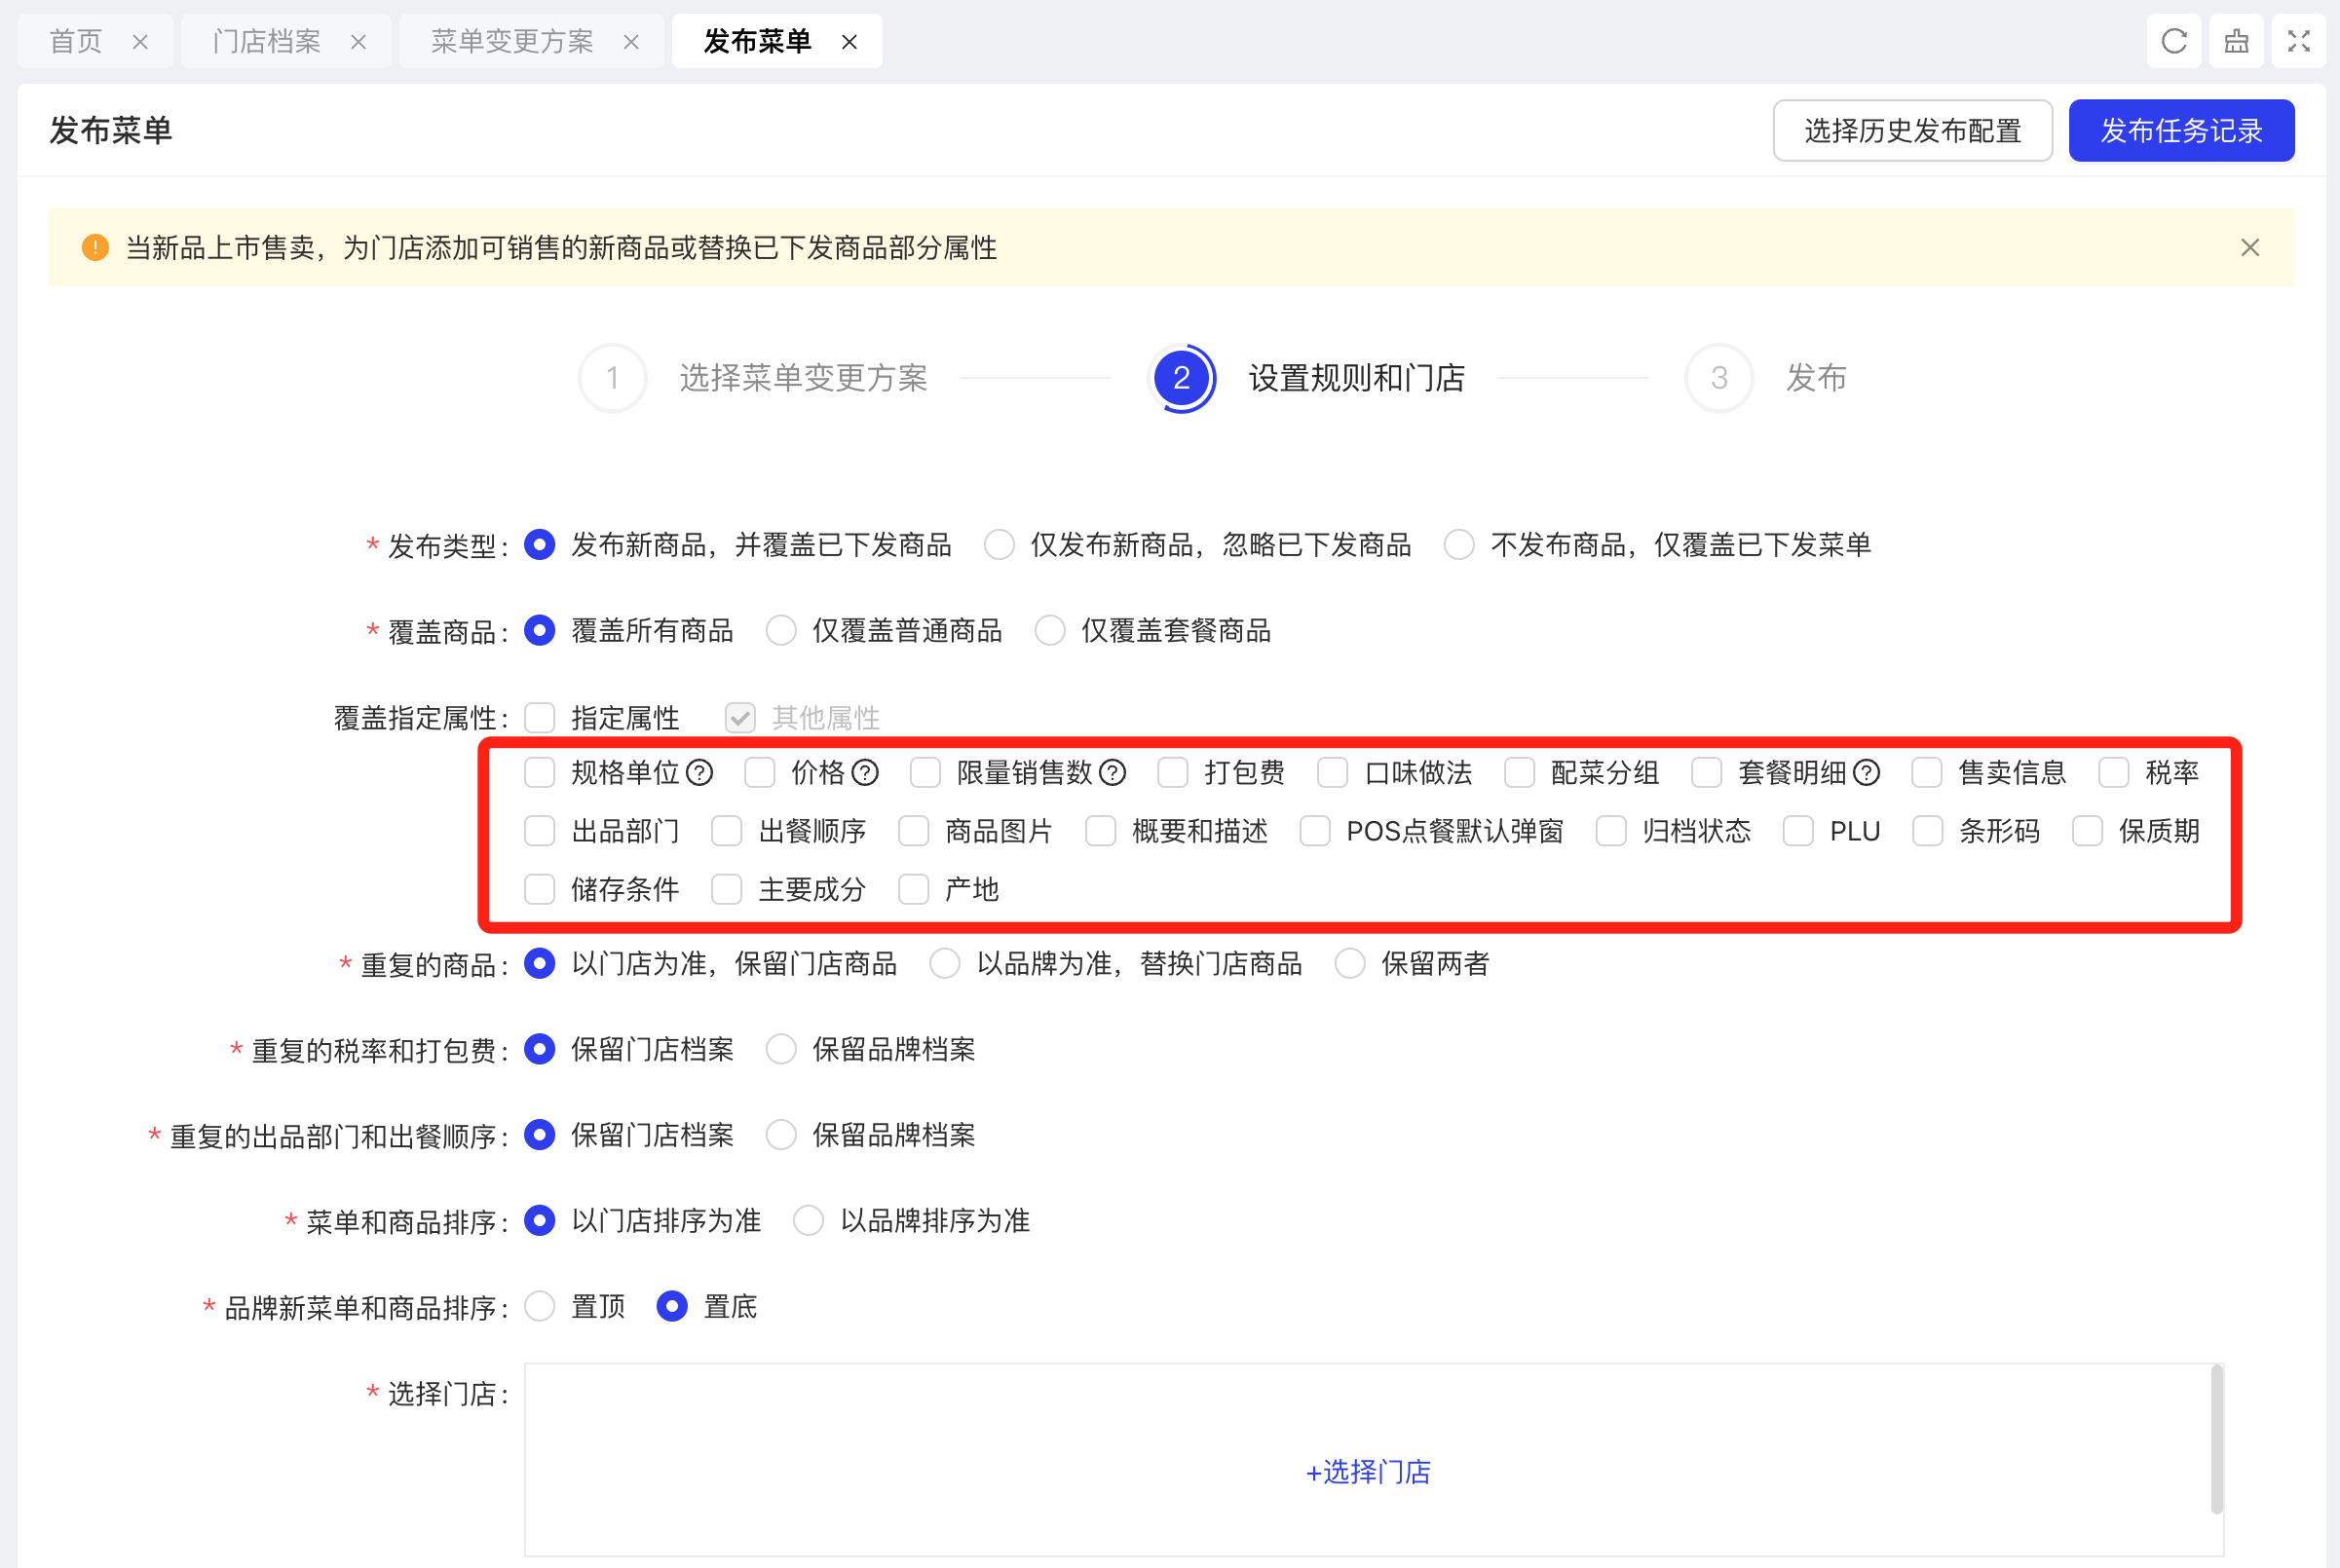Click the fullscreen expand icon

pyautogui.click(x=2298, y=41)
